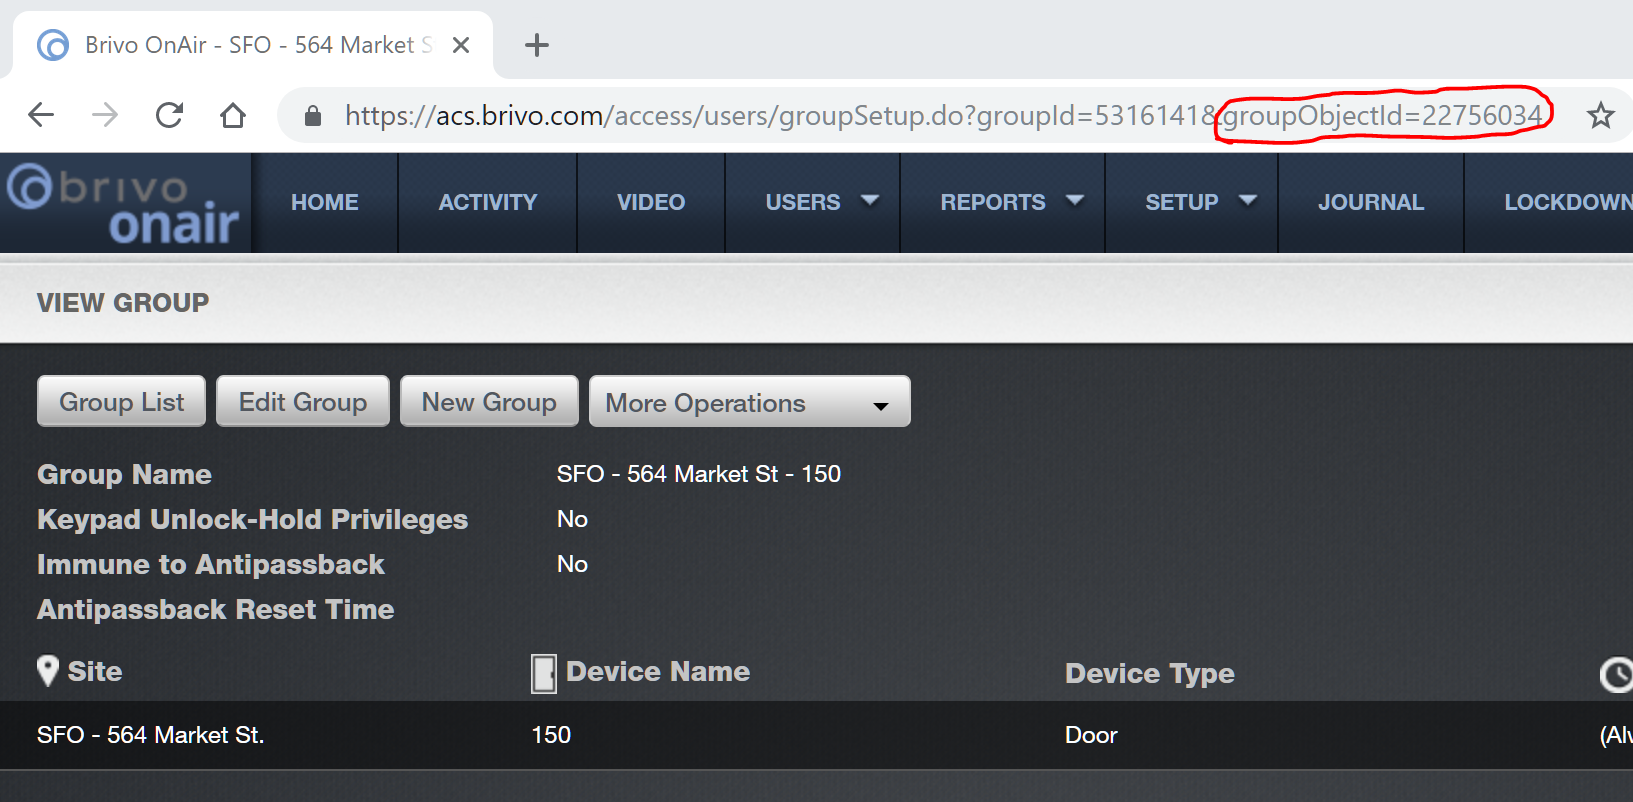Click the Device Type column header

coord(1150,673)
